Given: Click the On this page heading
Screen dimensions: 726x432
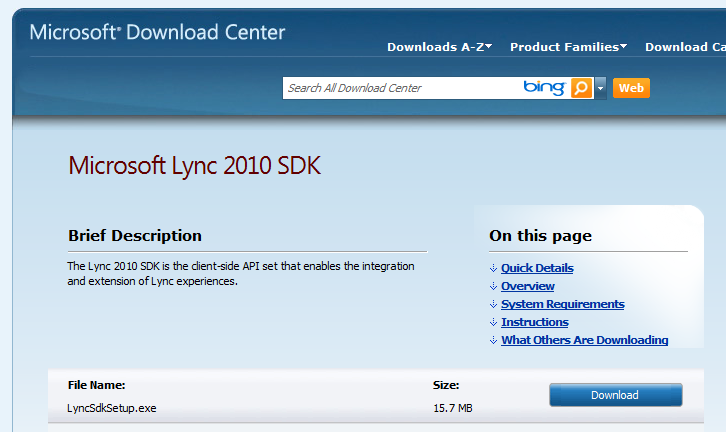Looking at the screenshot, I should click(540, 236).
